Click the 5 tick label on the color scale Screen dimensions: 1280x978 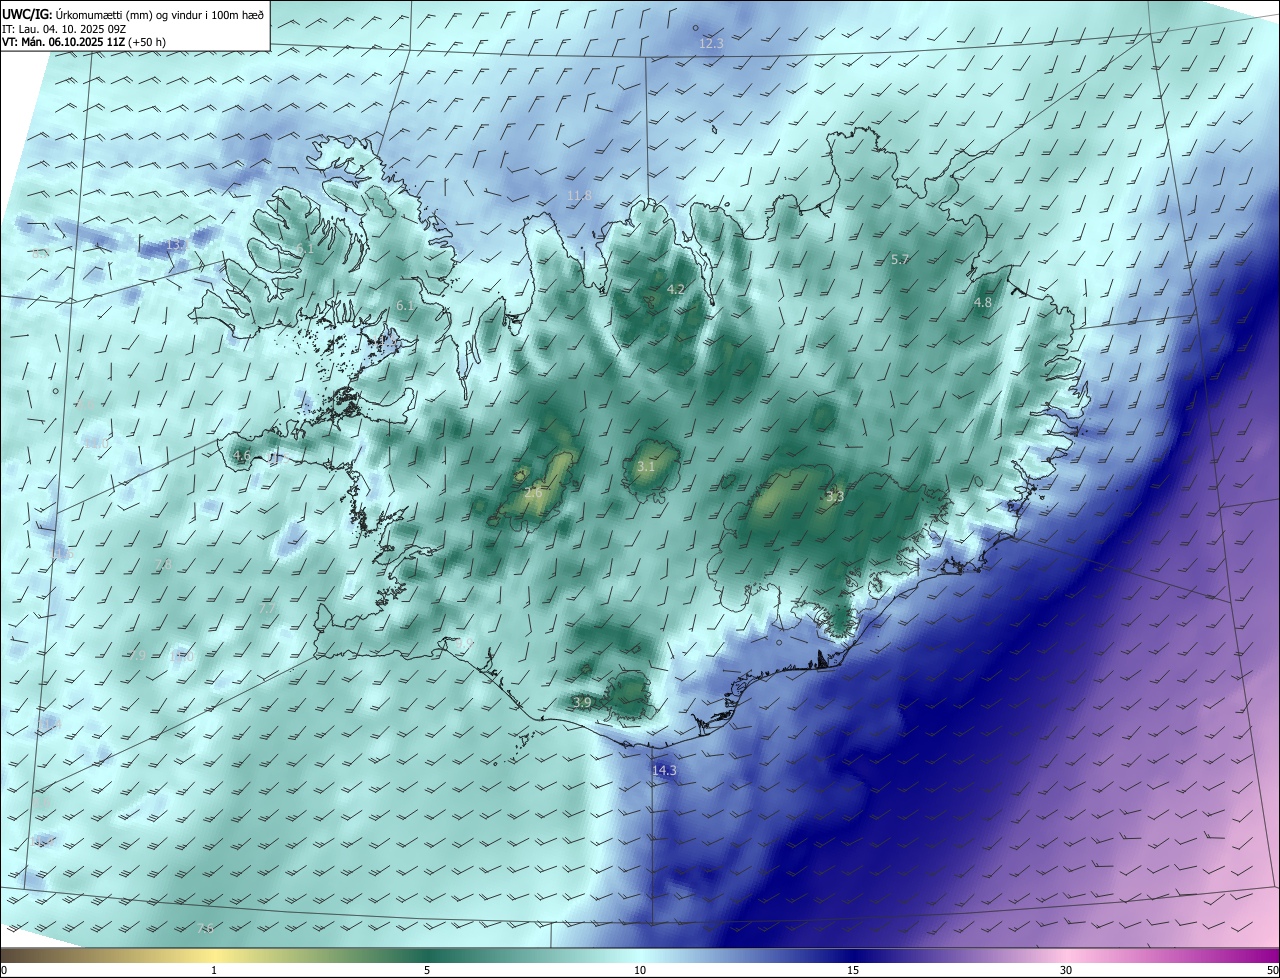tap(427, 970)
